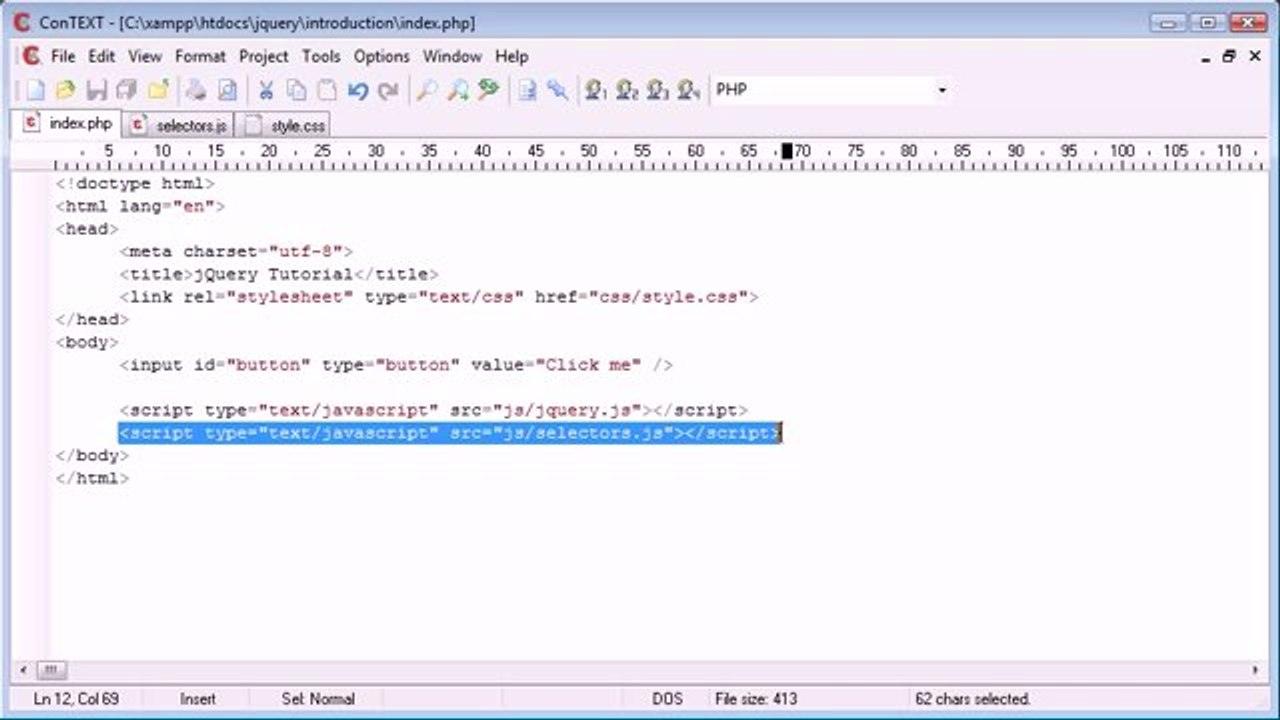Open the View menu
Screen dimensions: 1280x720
[145, 56]
